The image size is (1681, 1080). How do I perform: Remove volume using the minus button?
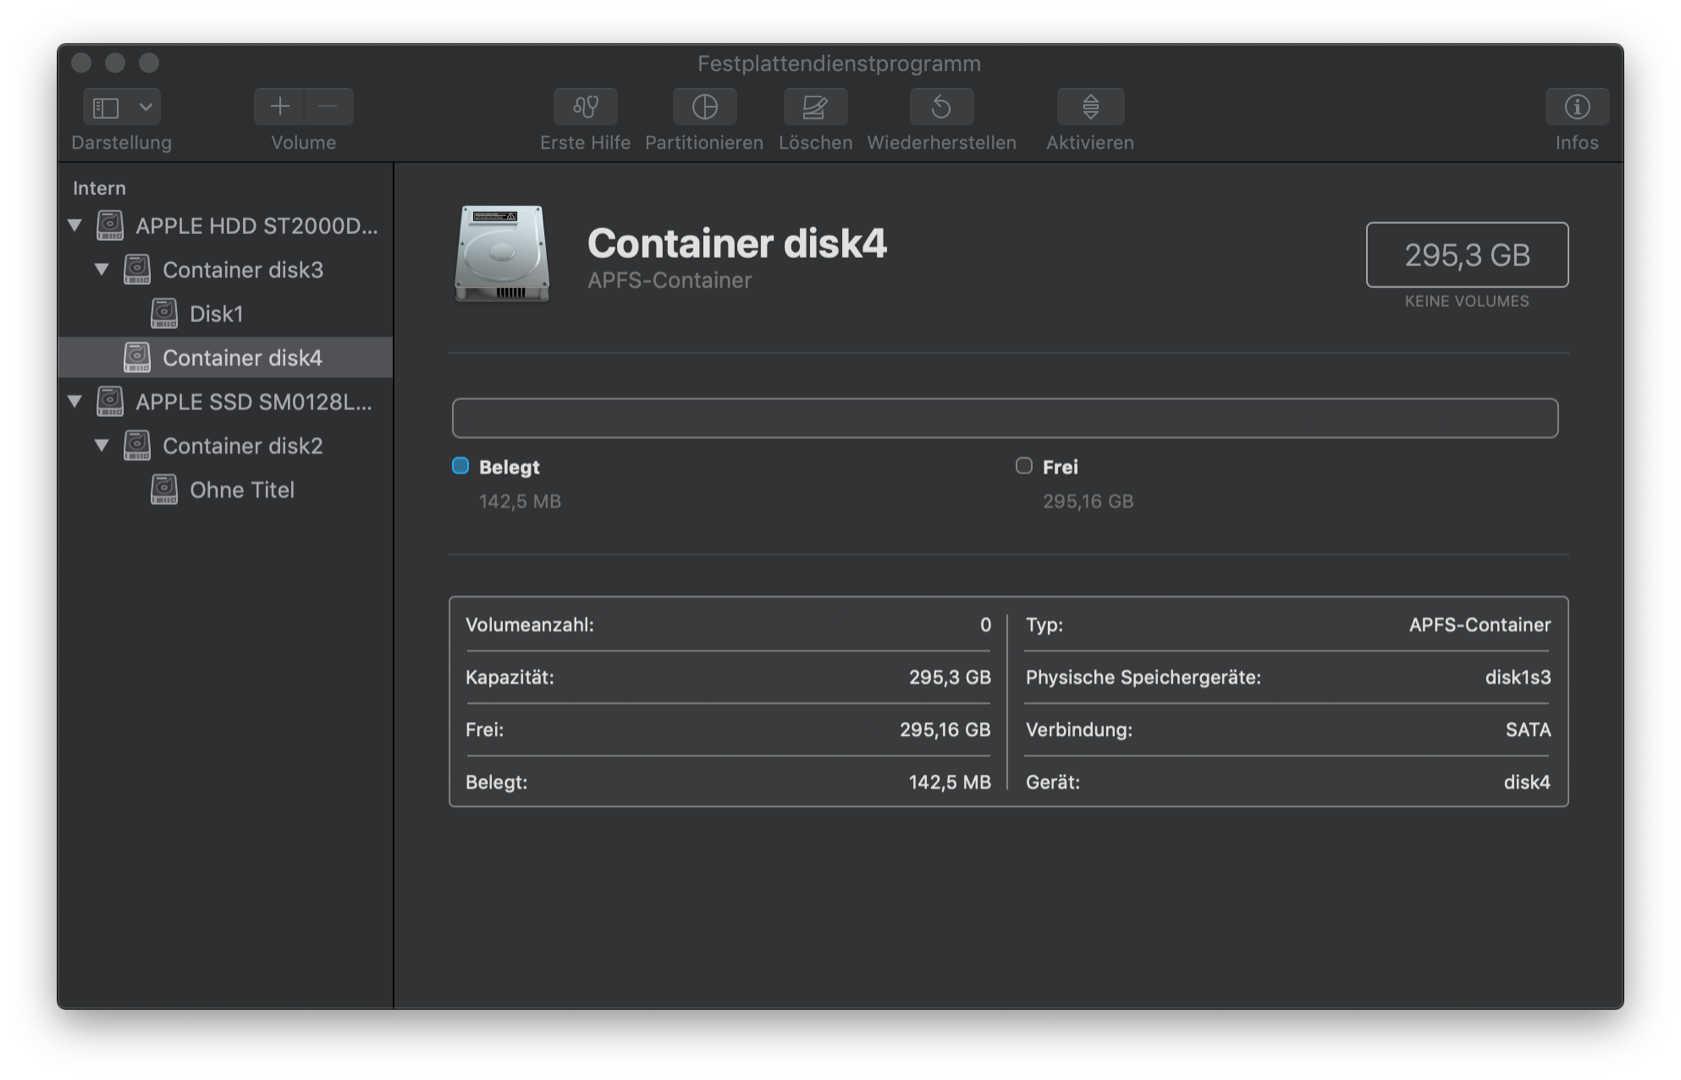point(328,107)
